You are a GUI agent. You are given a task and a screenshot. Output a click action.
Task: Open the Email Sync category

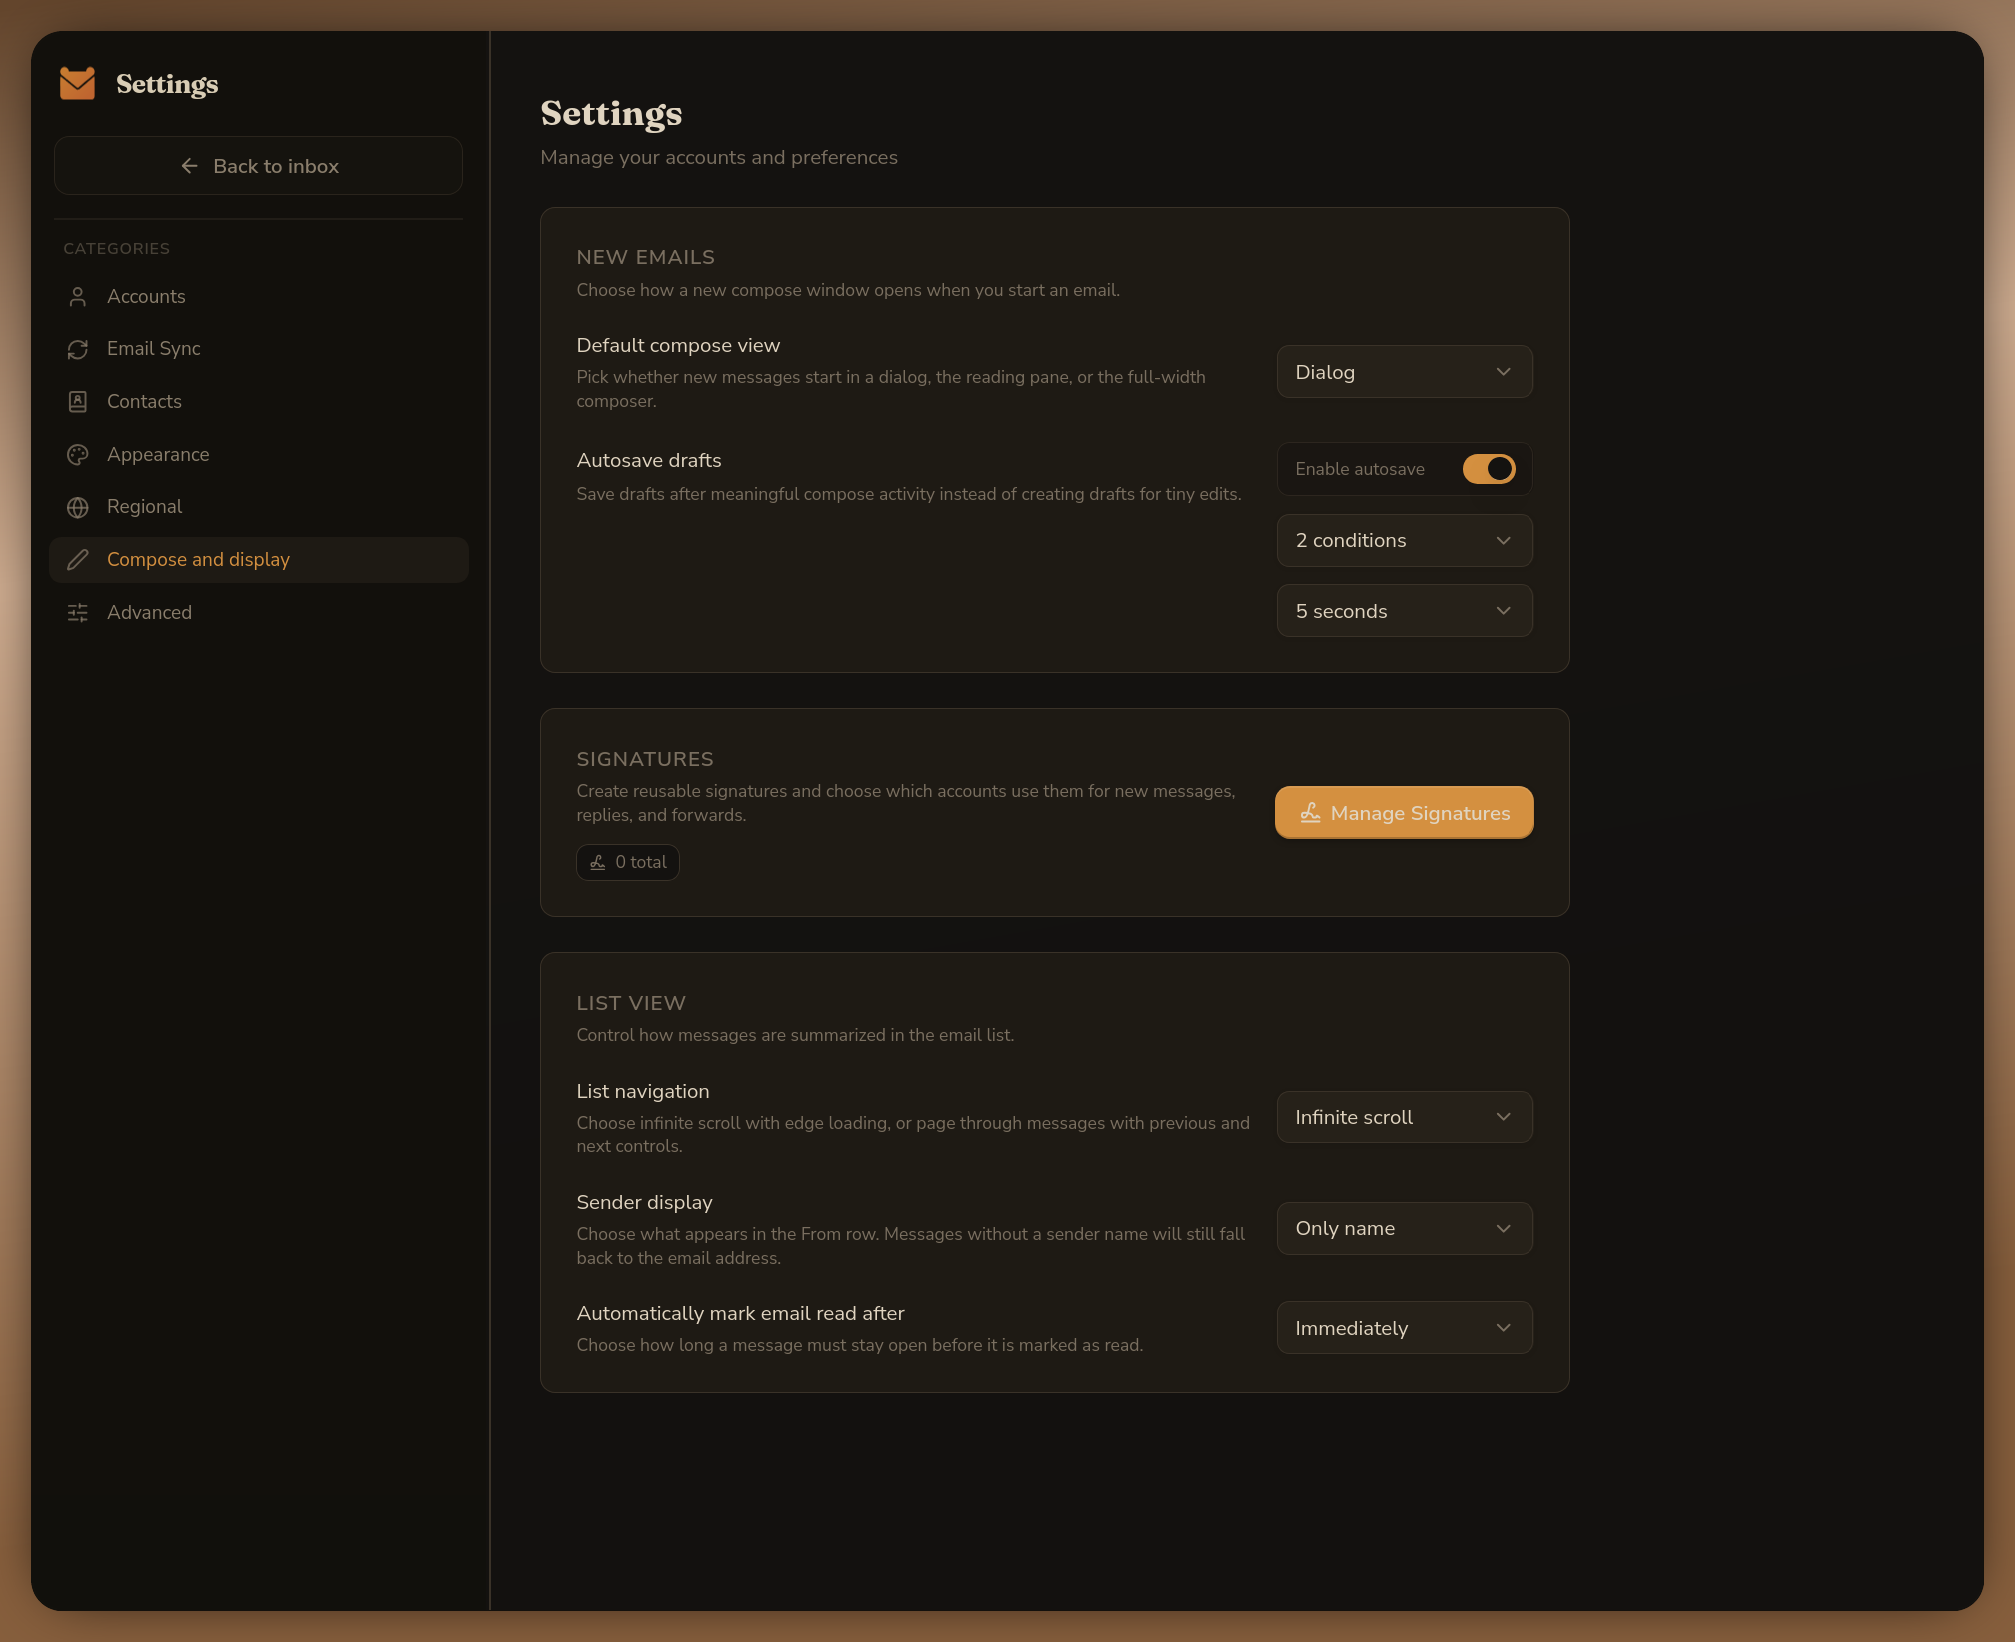coord(258,349)
